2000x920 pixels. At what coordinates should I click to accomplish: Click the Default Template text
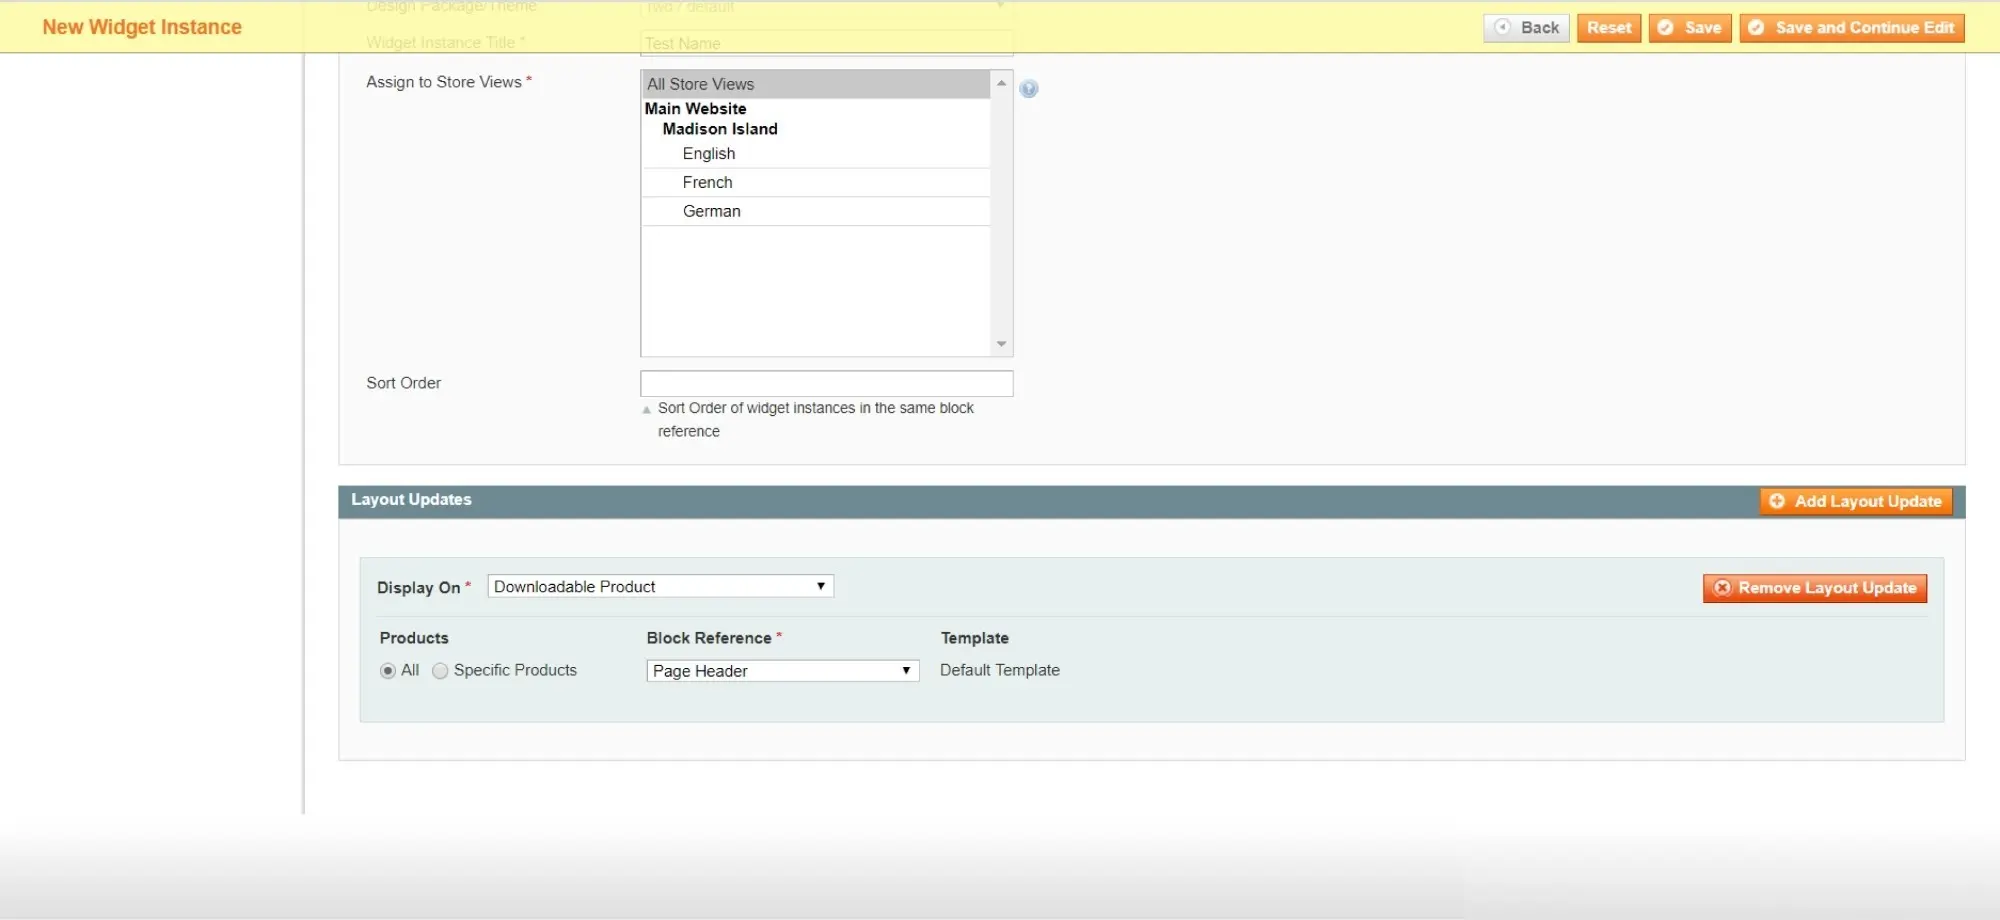1000,670
